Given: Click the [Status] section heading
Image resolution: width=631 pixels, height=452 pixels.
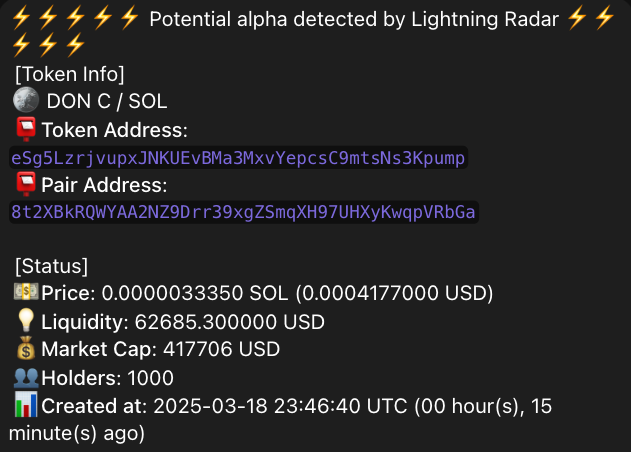Looking at the screenshot, I should (x=51, y=266).
